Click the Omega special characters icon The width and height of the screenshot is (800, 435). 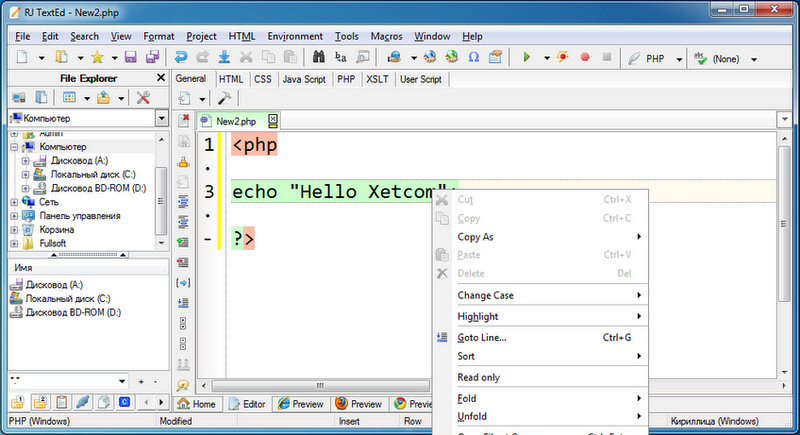[473, 57]
